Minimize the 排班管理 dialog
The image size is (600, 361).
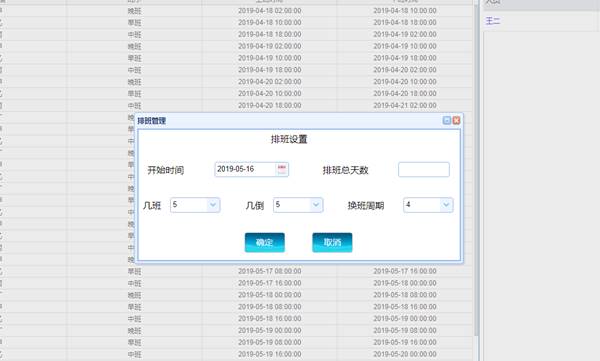click(x=447, y=121)
